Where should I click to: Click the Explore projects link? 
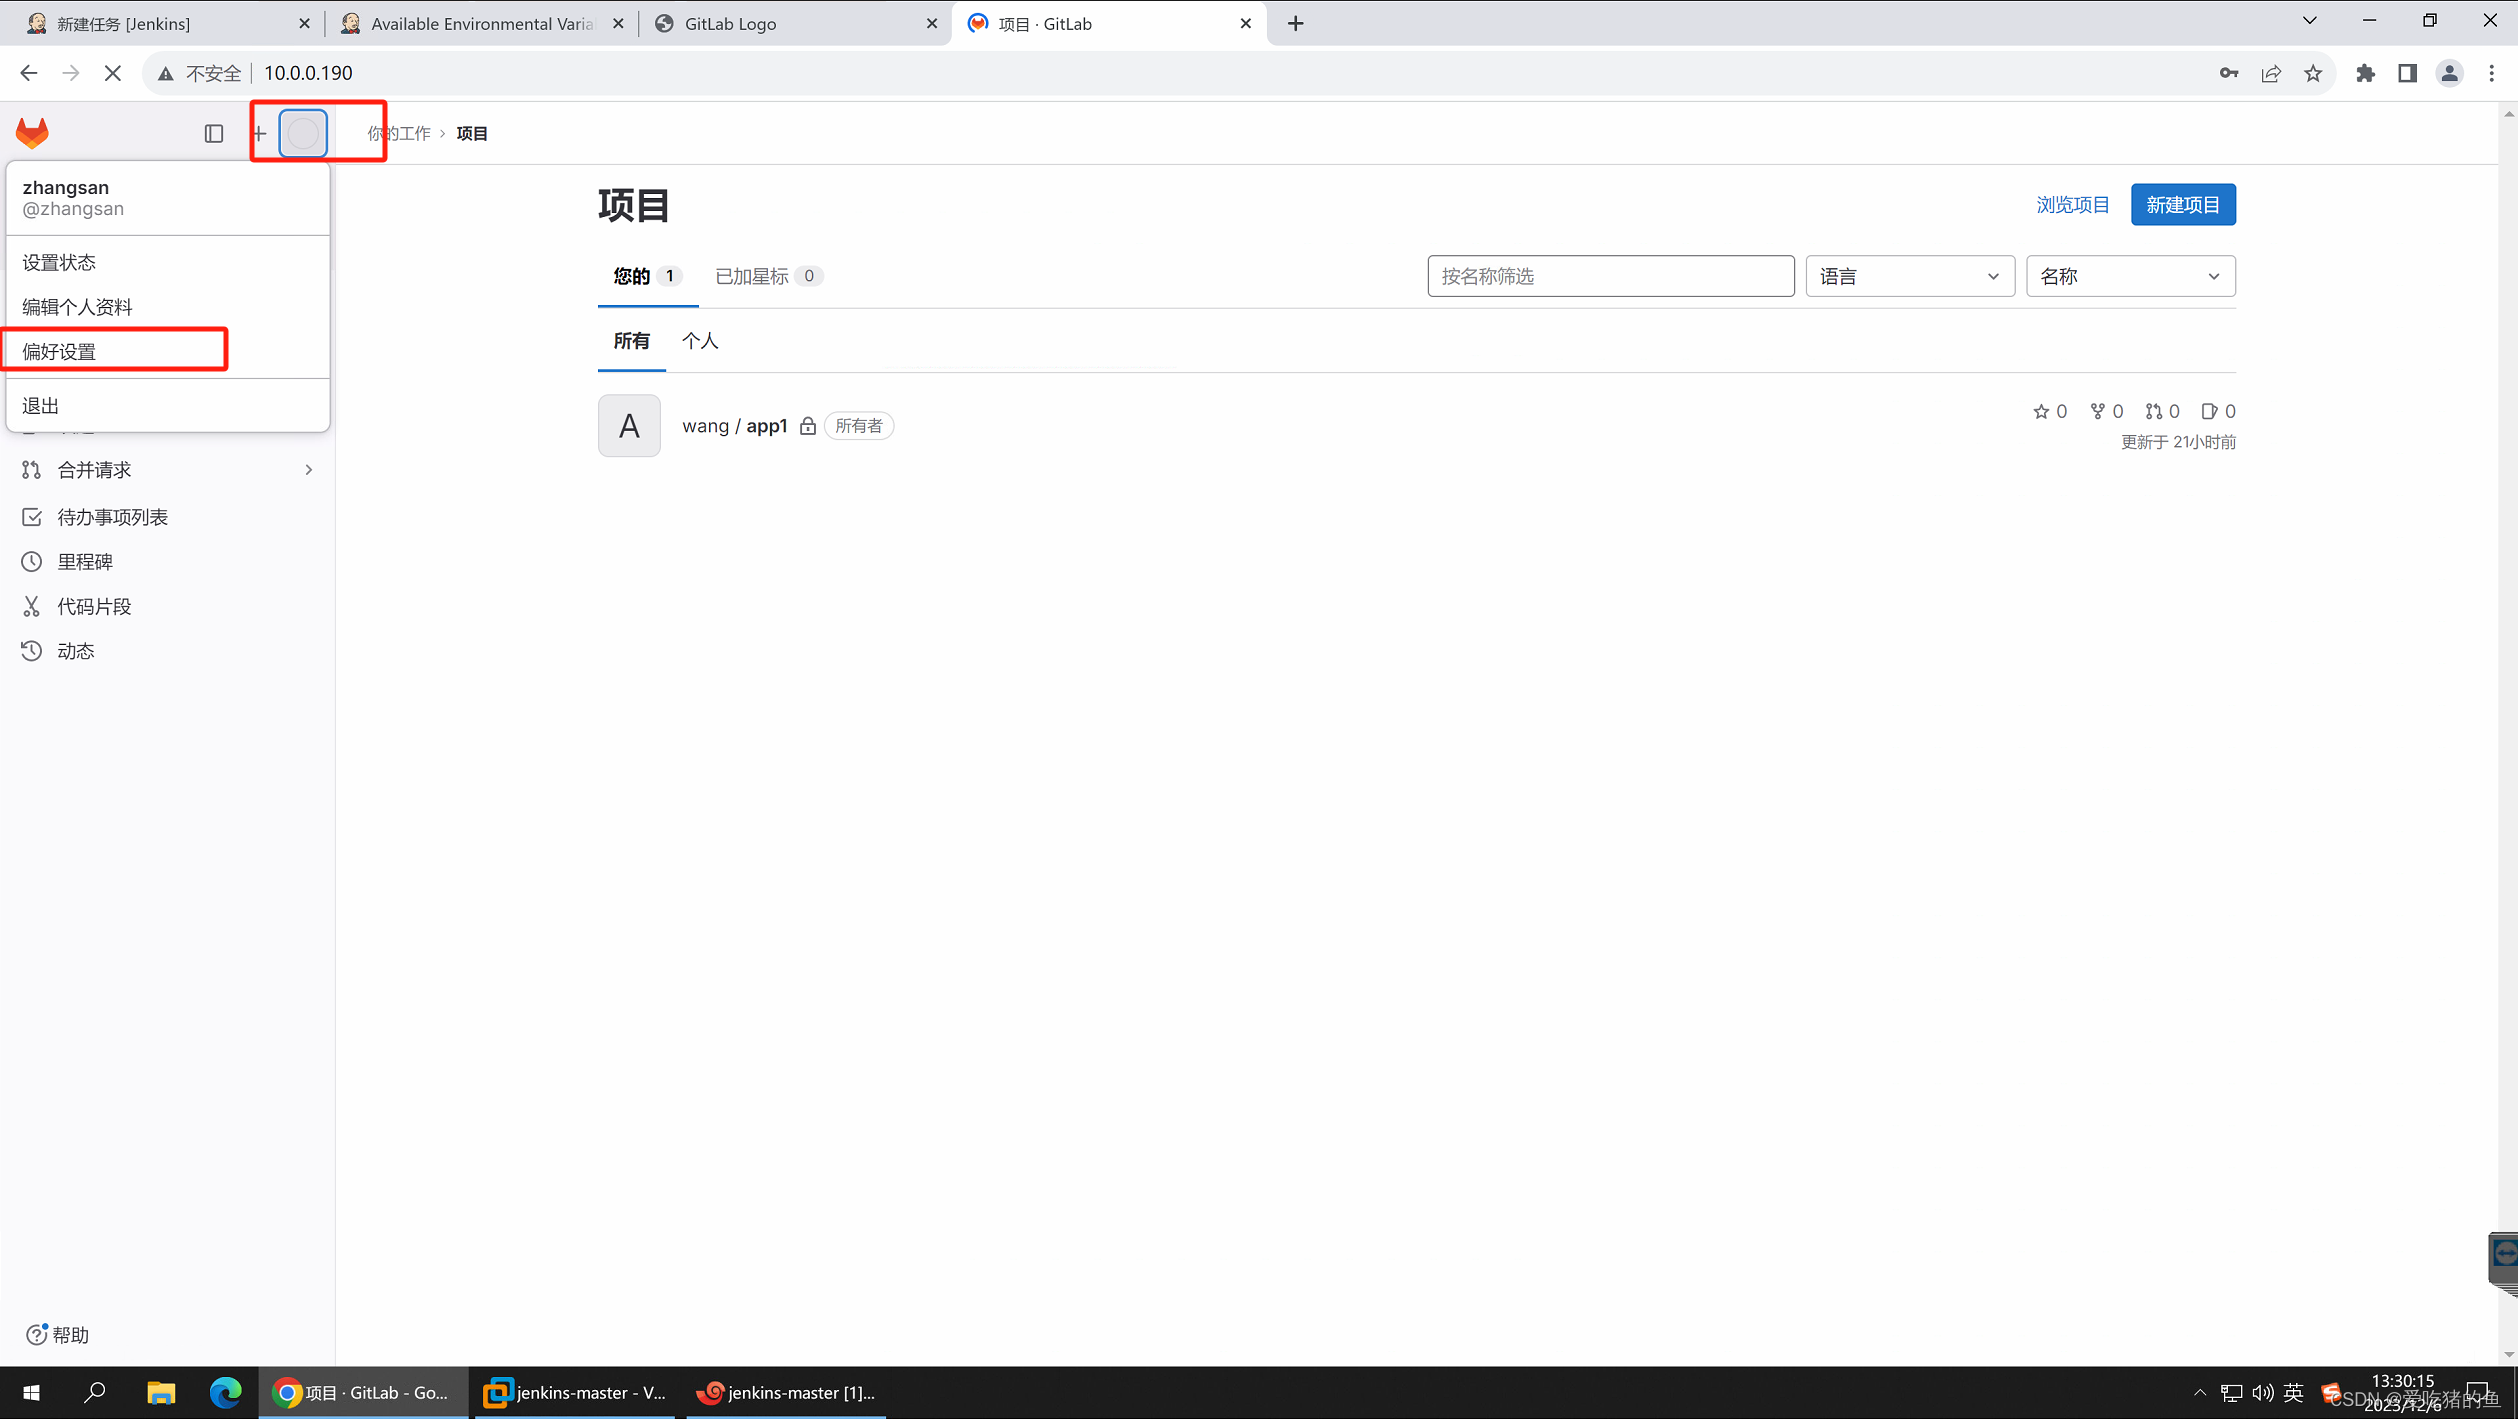(2073, 205)
